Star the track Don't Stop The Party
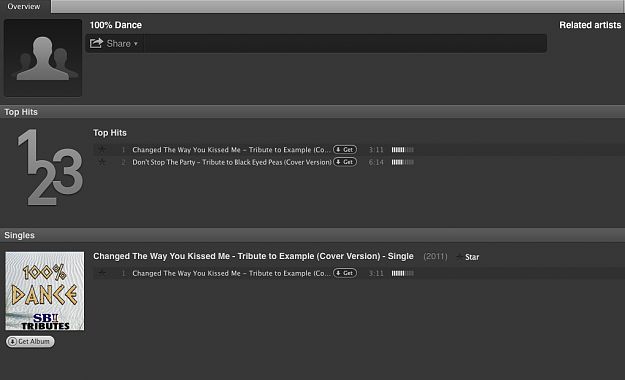Screen dimensions: 625x380 [x=102, y=162]
